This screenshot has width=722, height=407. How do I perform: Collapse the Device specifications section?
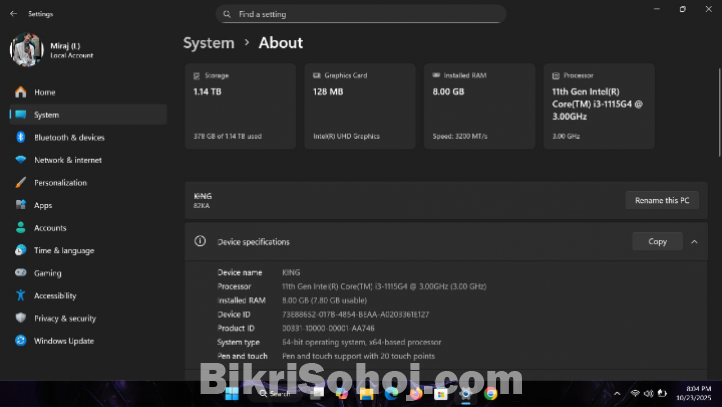point(694,242)
